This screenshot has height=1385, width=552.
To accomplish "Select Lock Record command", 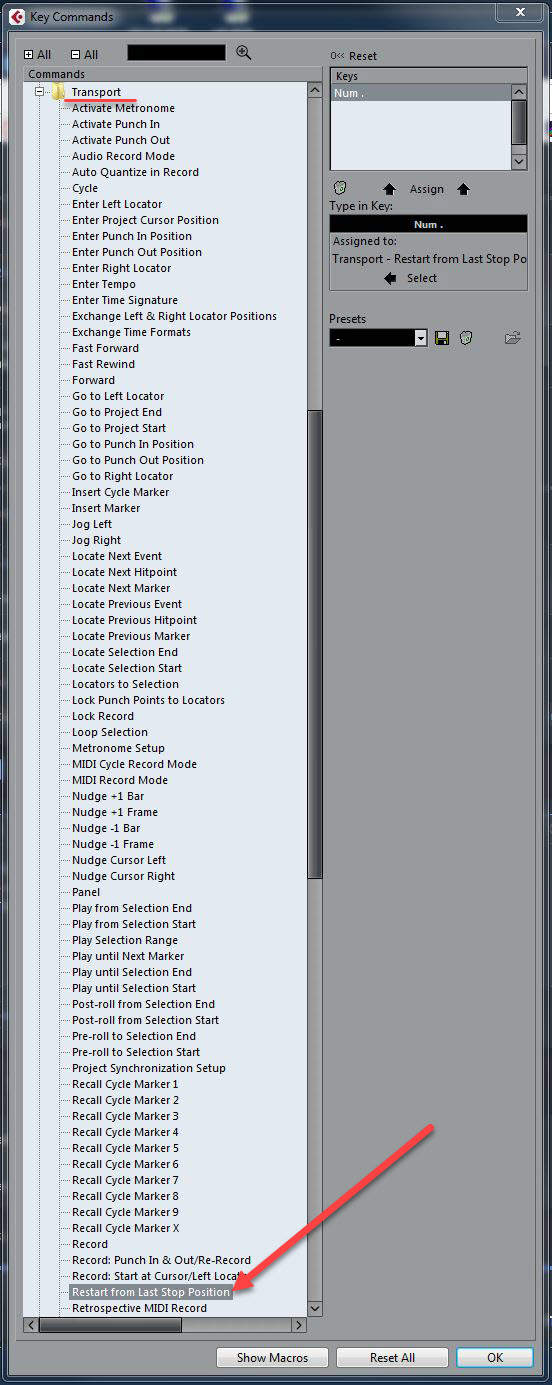I will pyautogui.click(x=103, y=716).
